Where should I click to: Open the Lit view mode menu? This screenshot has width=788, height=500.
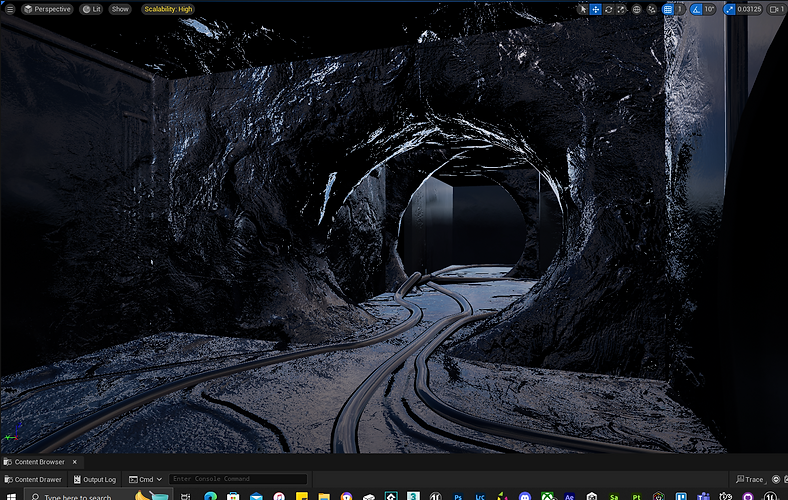coord(91,9)
